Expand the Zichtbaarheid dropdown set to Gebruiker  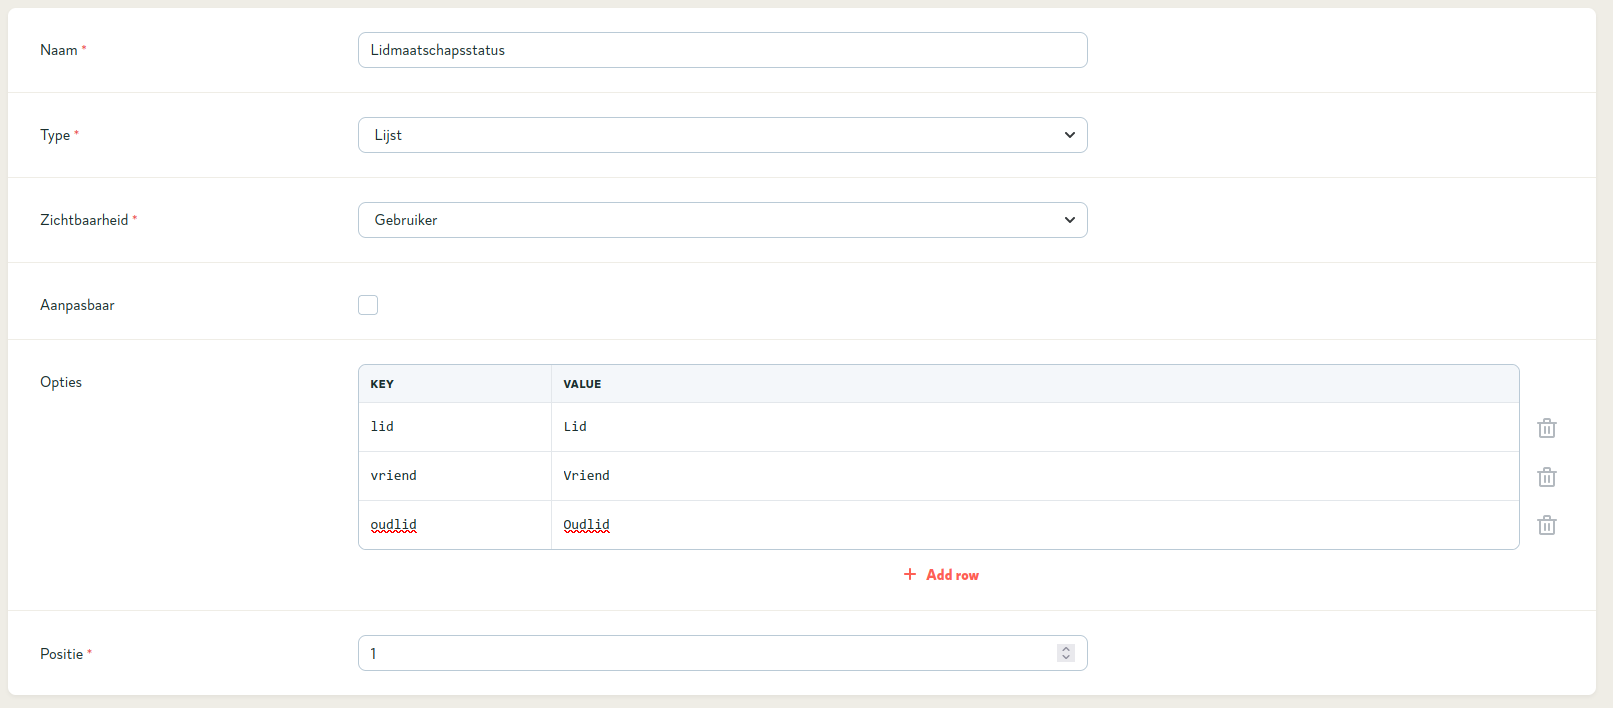[x=722, y=220]
